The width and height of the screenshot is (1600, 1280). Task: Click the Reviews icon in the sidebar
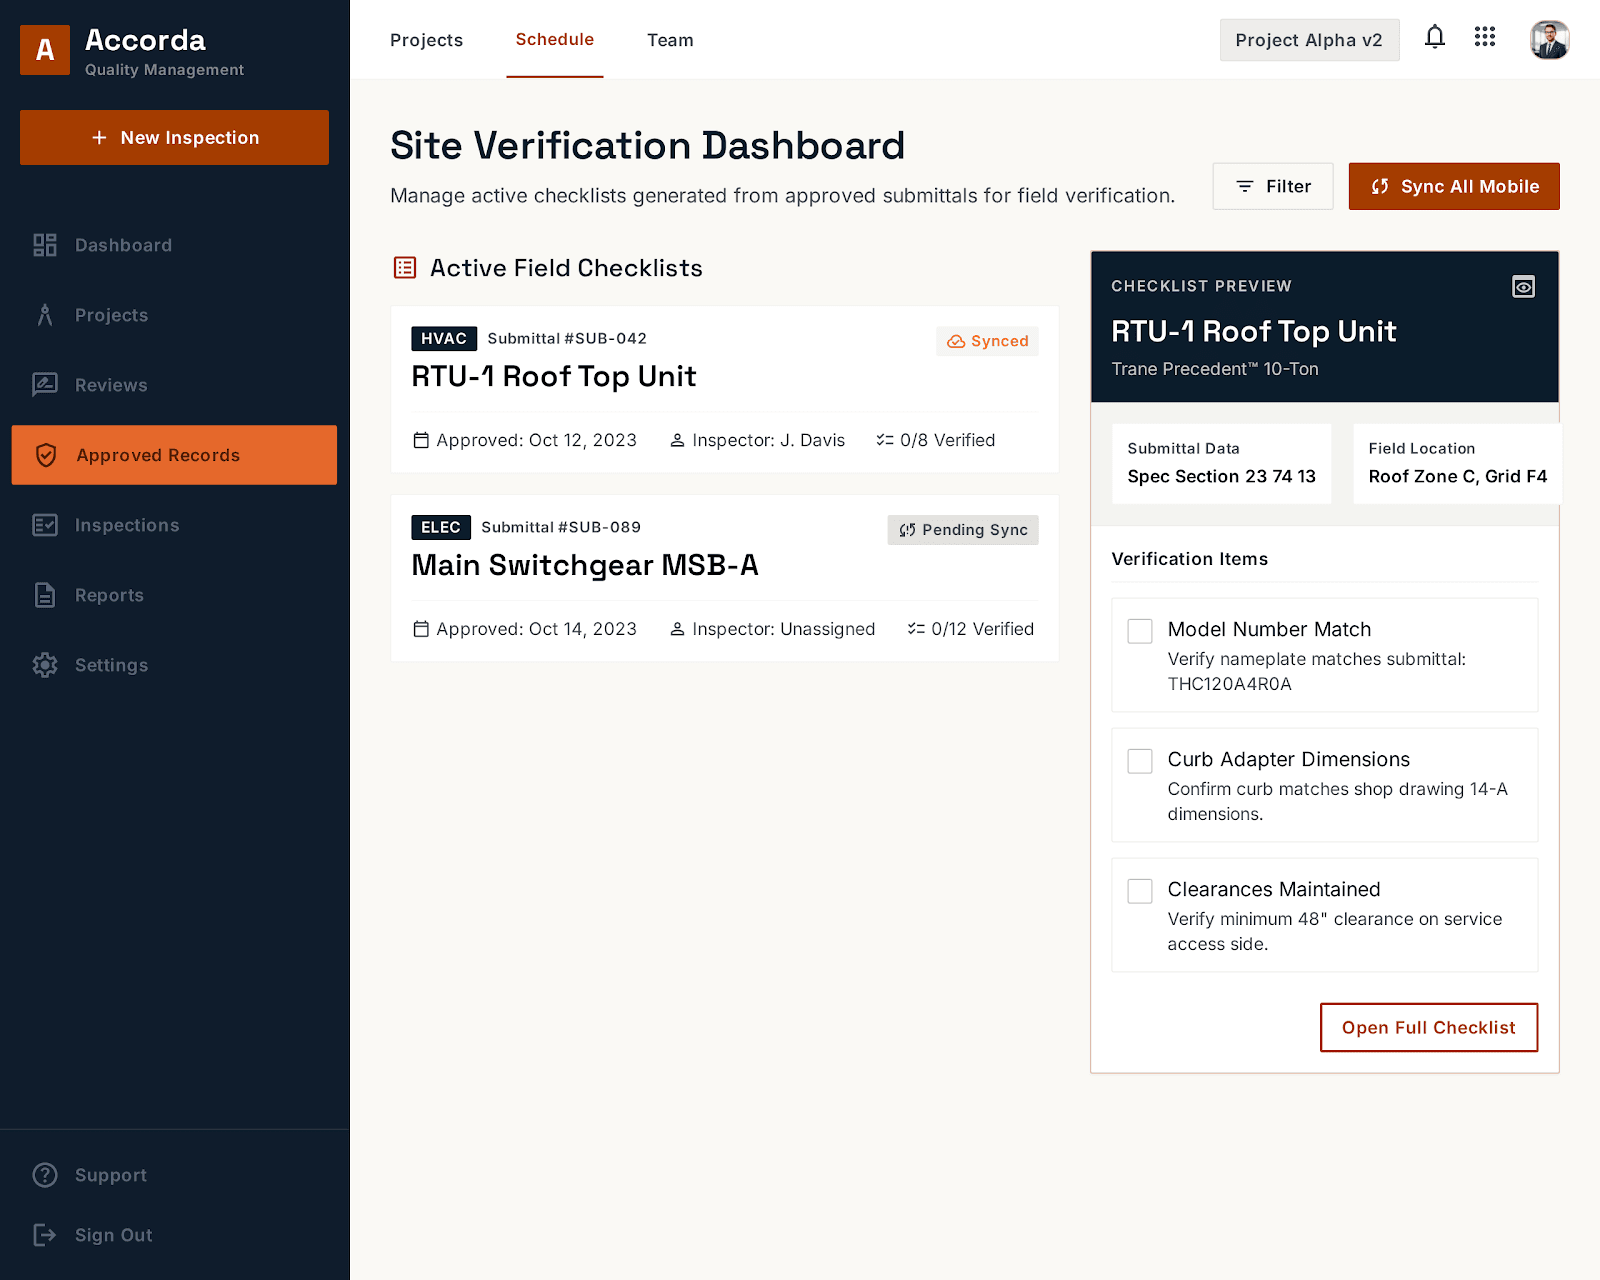(45, 385)
